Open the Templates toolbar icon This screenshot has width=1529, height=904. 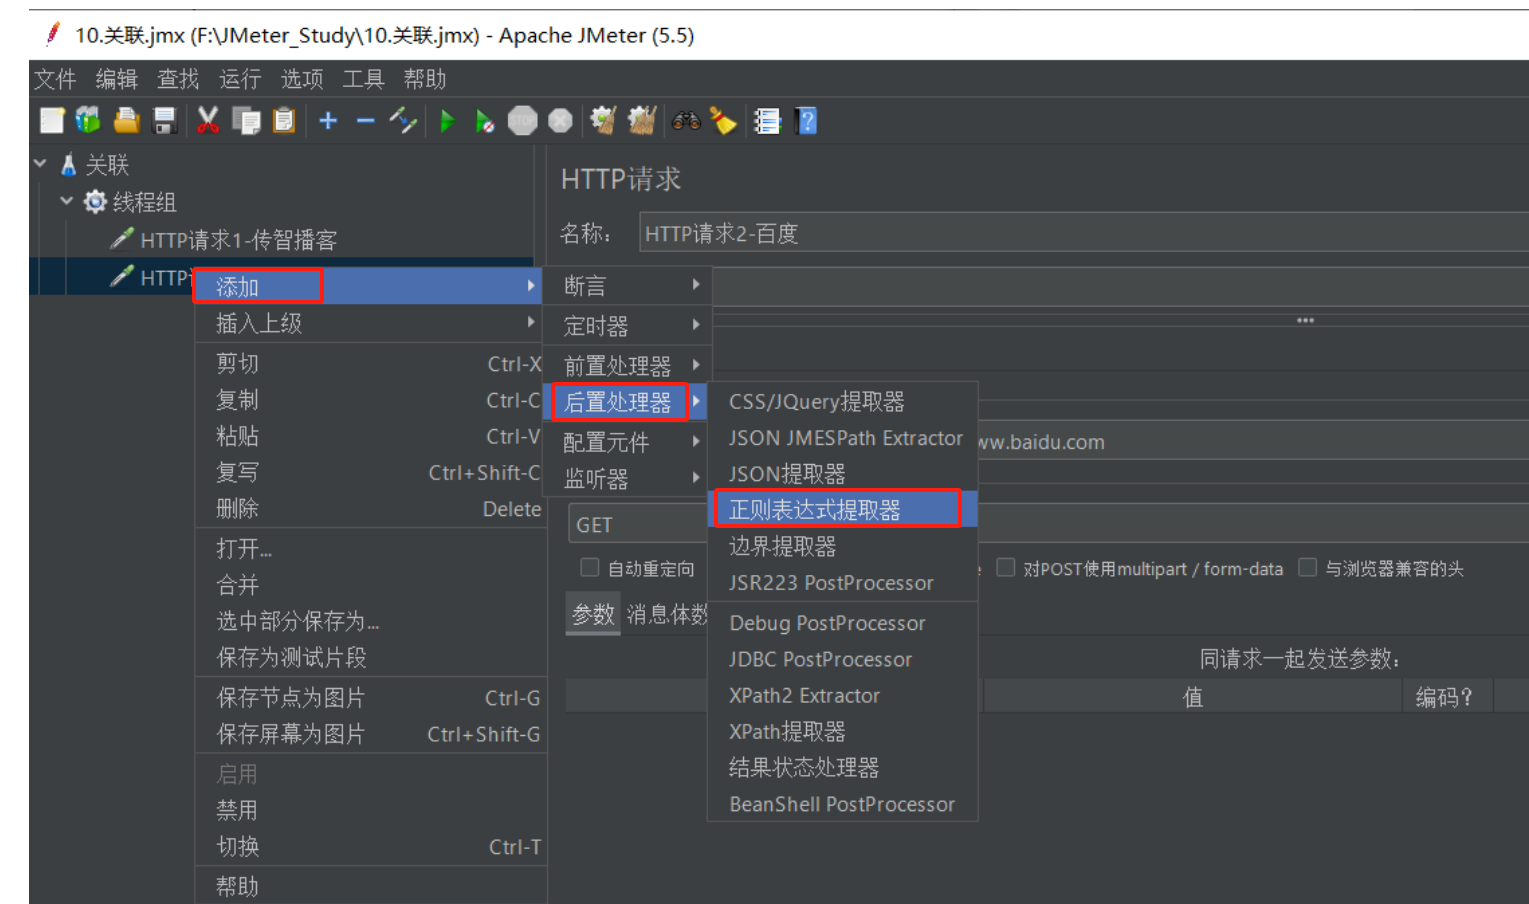(x=89, y=121)
